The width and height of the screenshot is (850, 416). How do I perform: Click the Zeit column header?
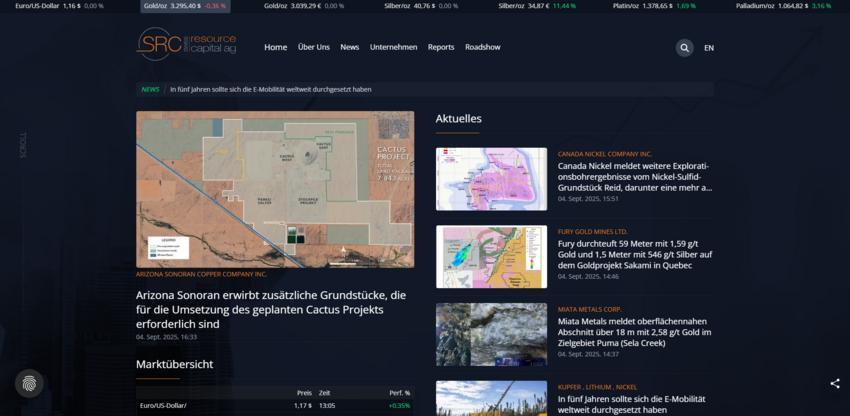click(324, 393)
